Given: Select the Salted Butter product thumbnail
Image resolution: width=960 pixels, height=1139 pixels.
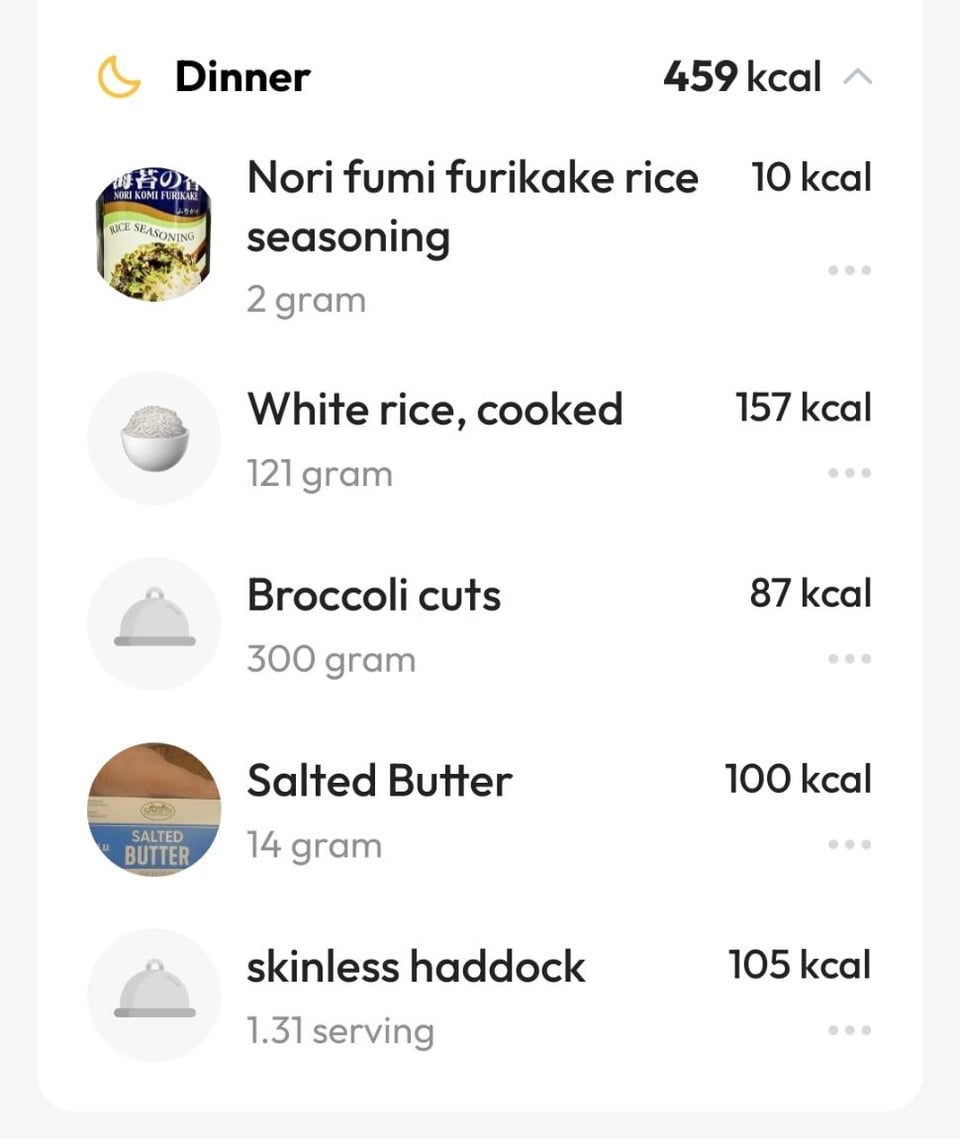Looking at the screenshot, I should pyautogui.click(x=154, y=809).
